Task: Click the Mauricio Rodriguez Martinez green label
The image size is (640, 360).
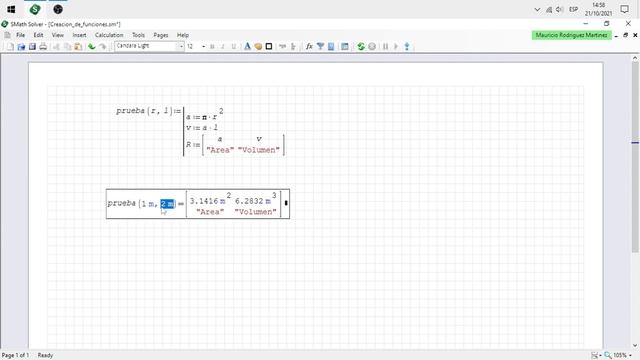Action: pos(571,35)
